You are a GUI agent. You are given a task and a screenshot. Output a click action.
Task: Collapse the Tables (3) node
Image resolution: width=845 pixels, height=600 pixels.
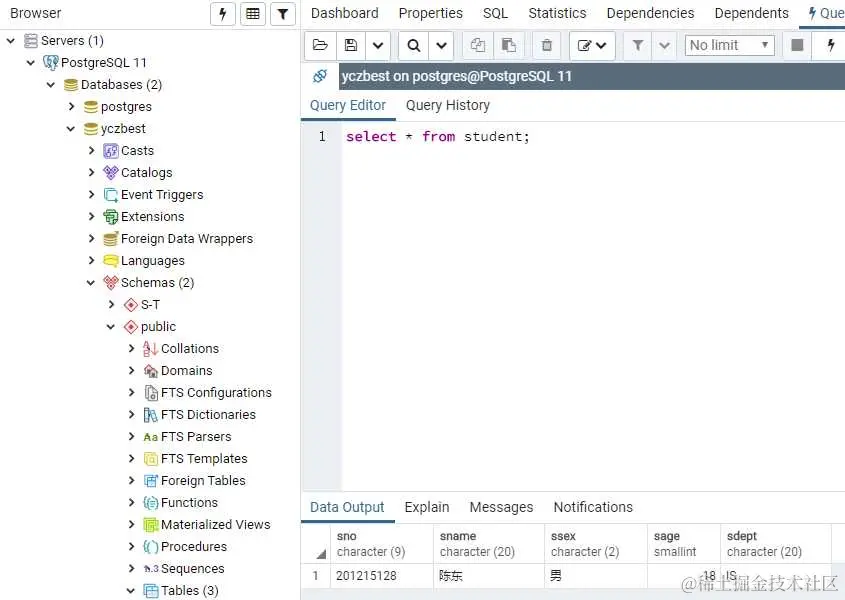click(130, 591)
